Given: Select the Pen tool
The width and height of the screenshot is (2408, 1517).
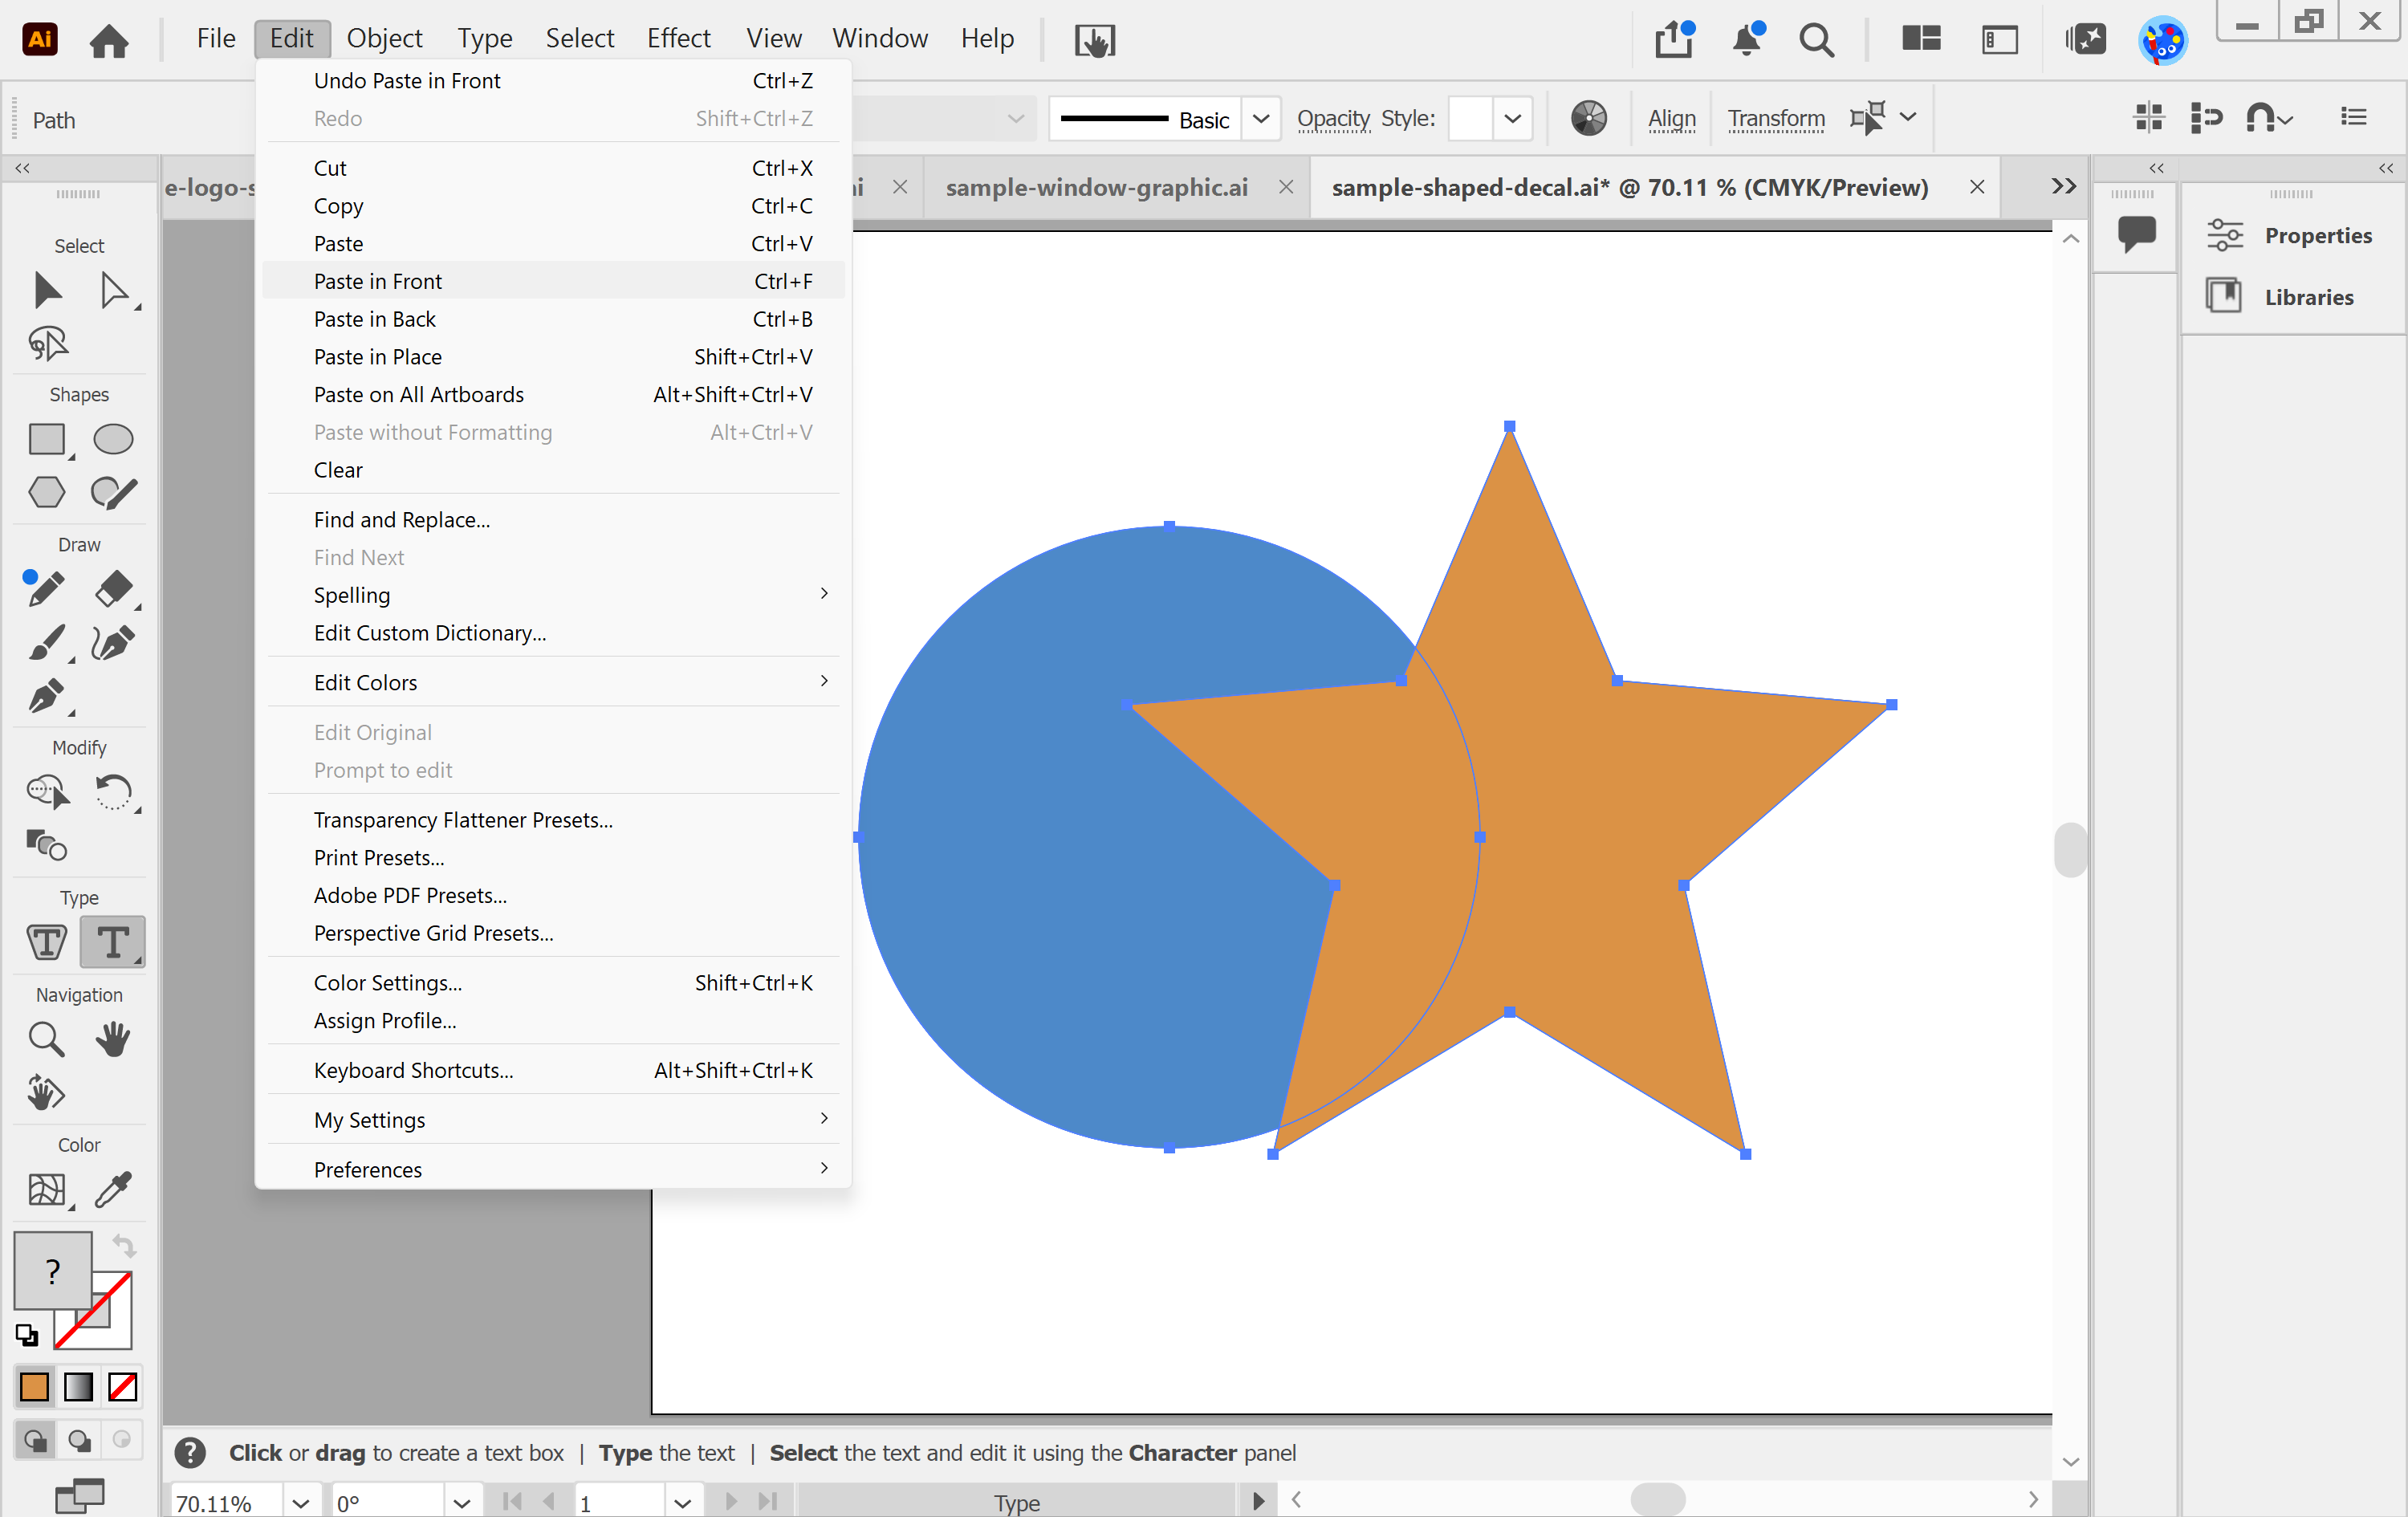Looking at the screenshot, I should click(x=47, y=696).
